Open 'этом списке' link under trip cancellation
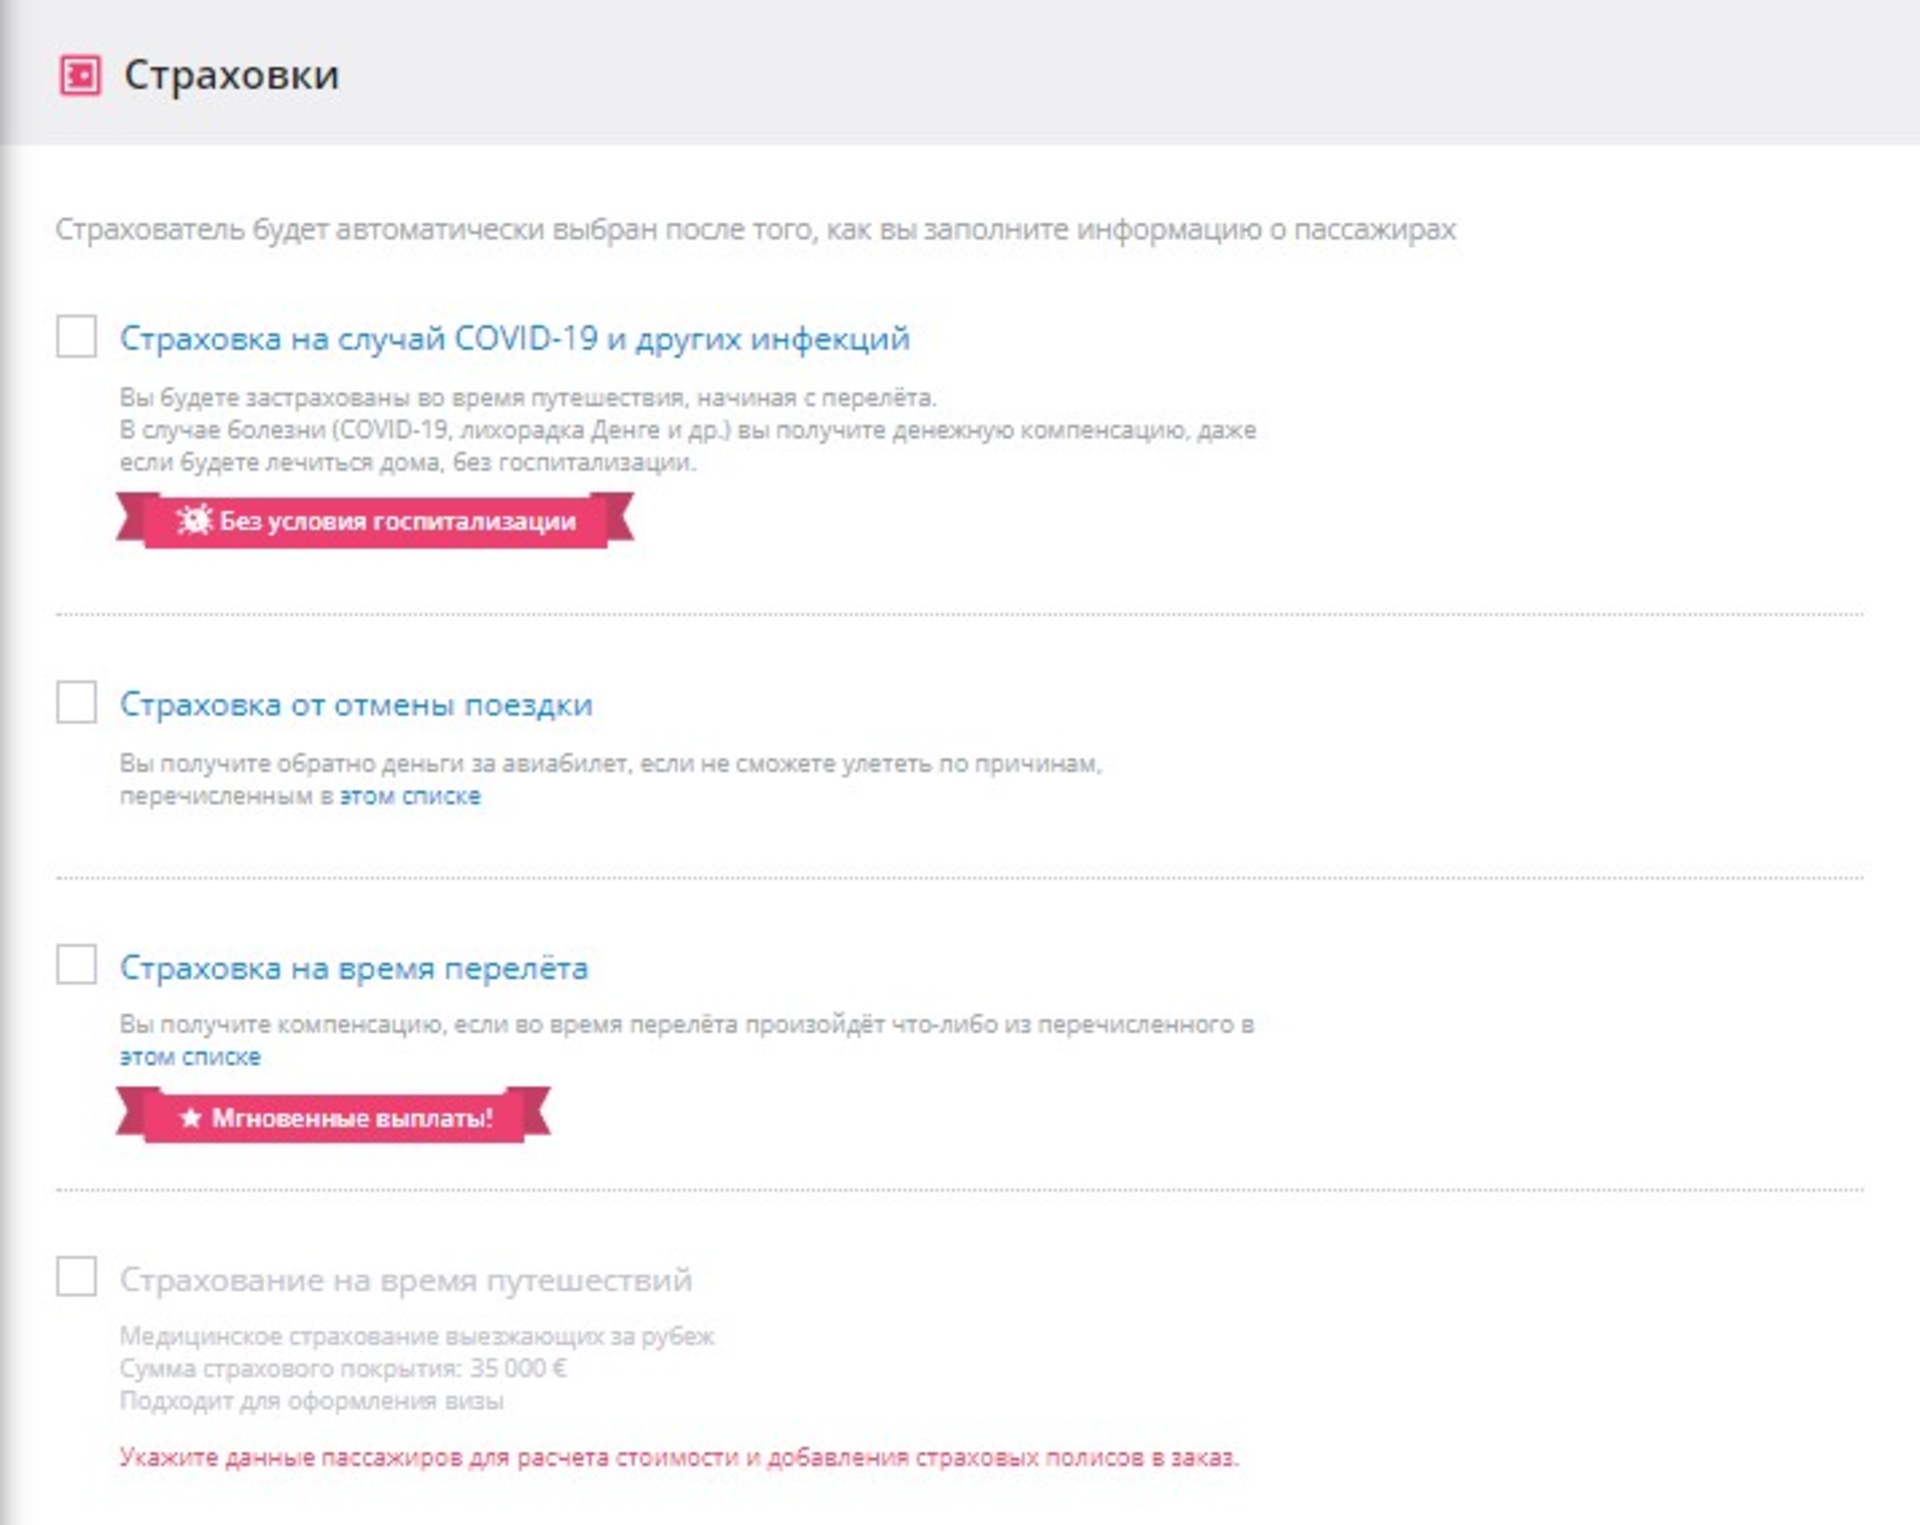 coord(410,796)
